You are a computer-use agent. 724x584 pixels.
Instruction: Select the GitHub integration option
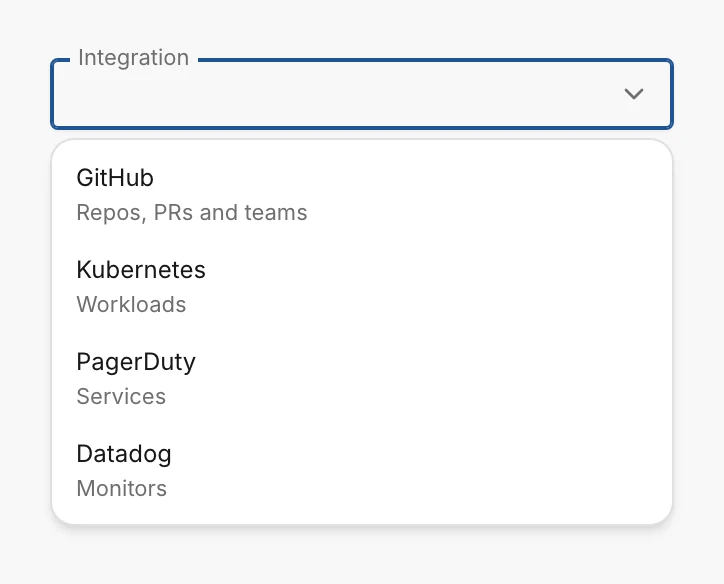click(362, 195)
